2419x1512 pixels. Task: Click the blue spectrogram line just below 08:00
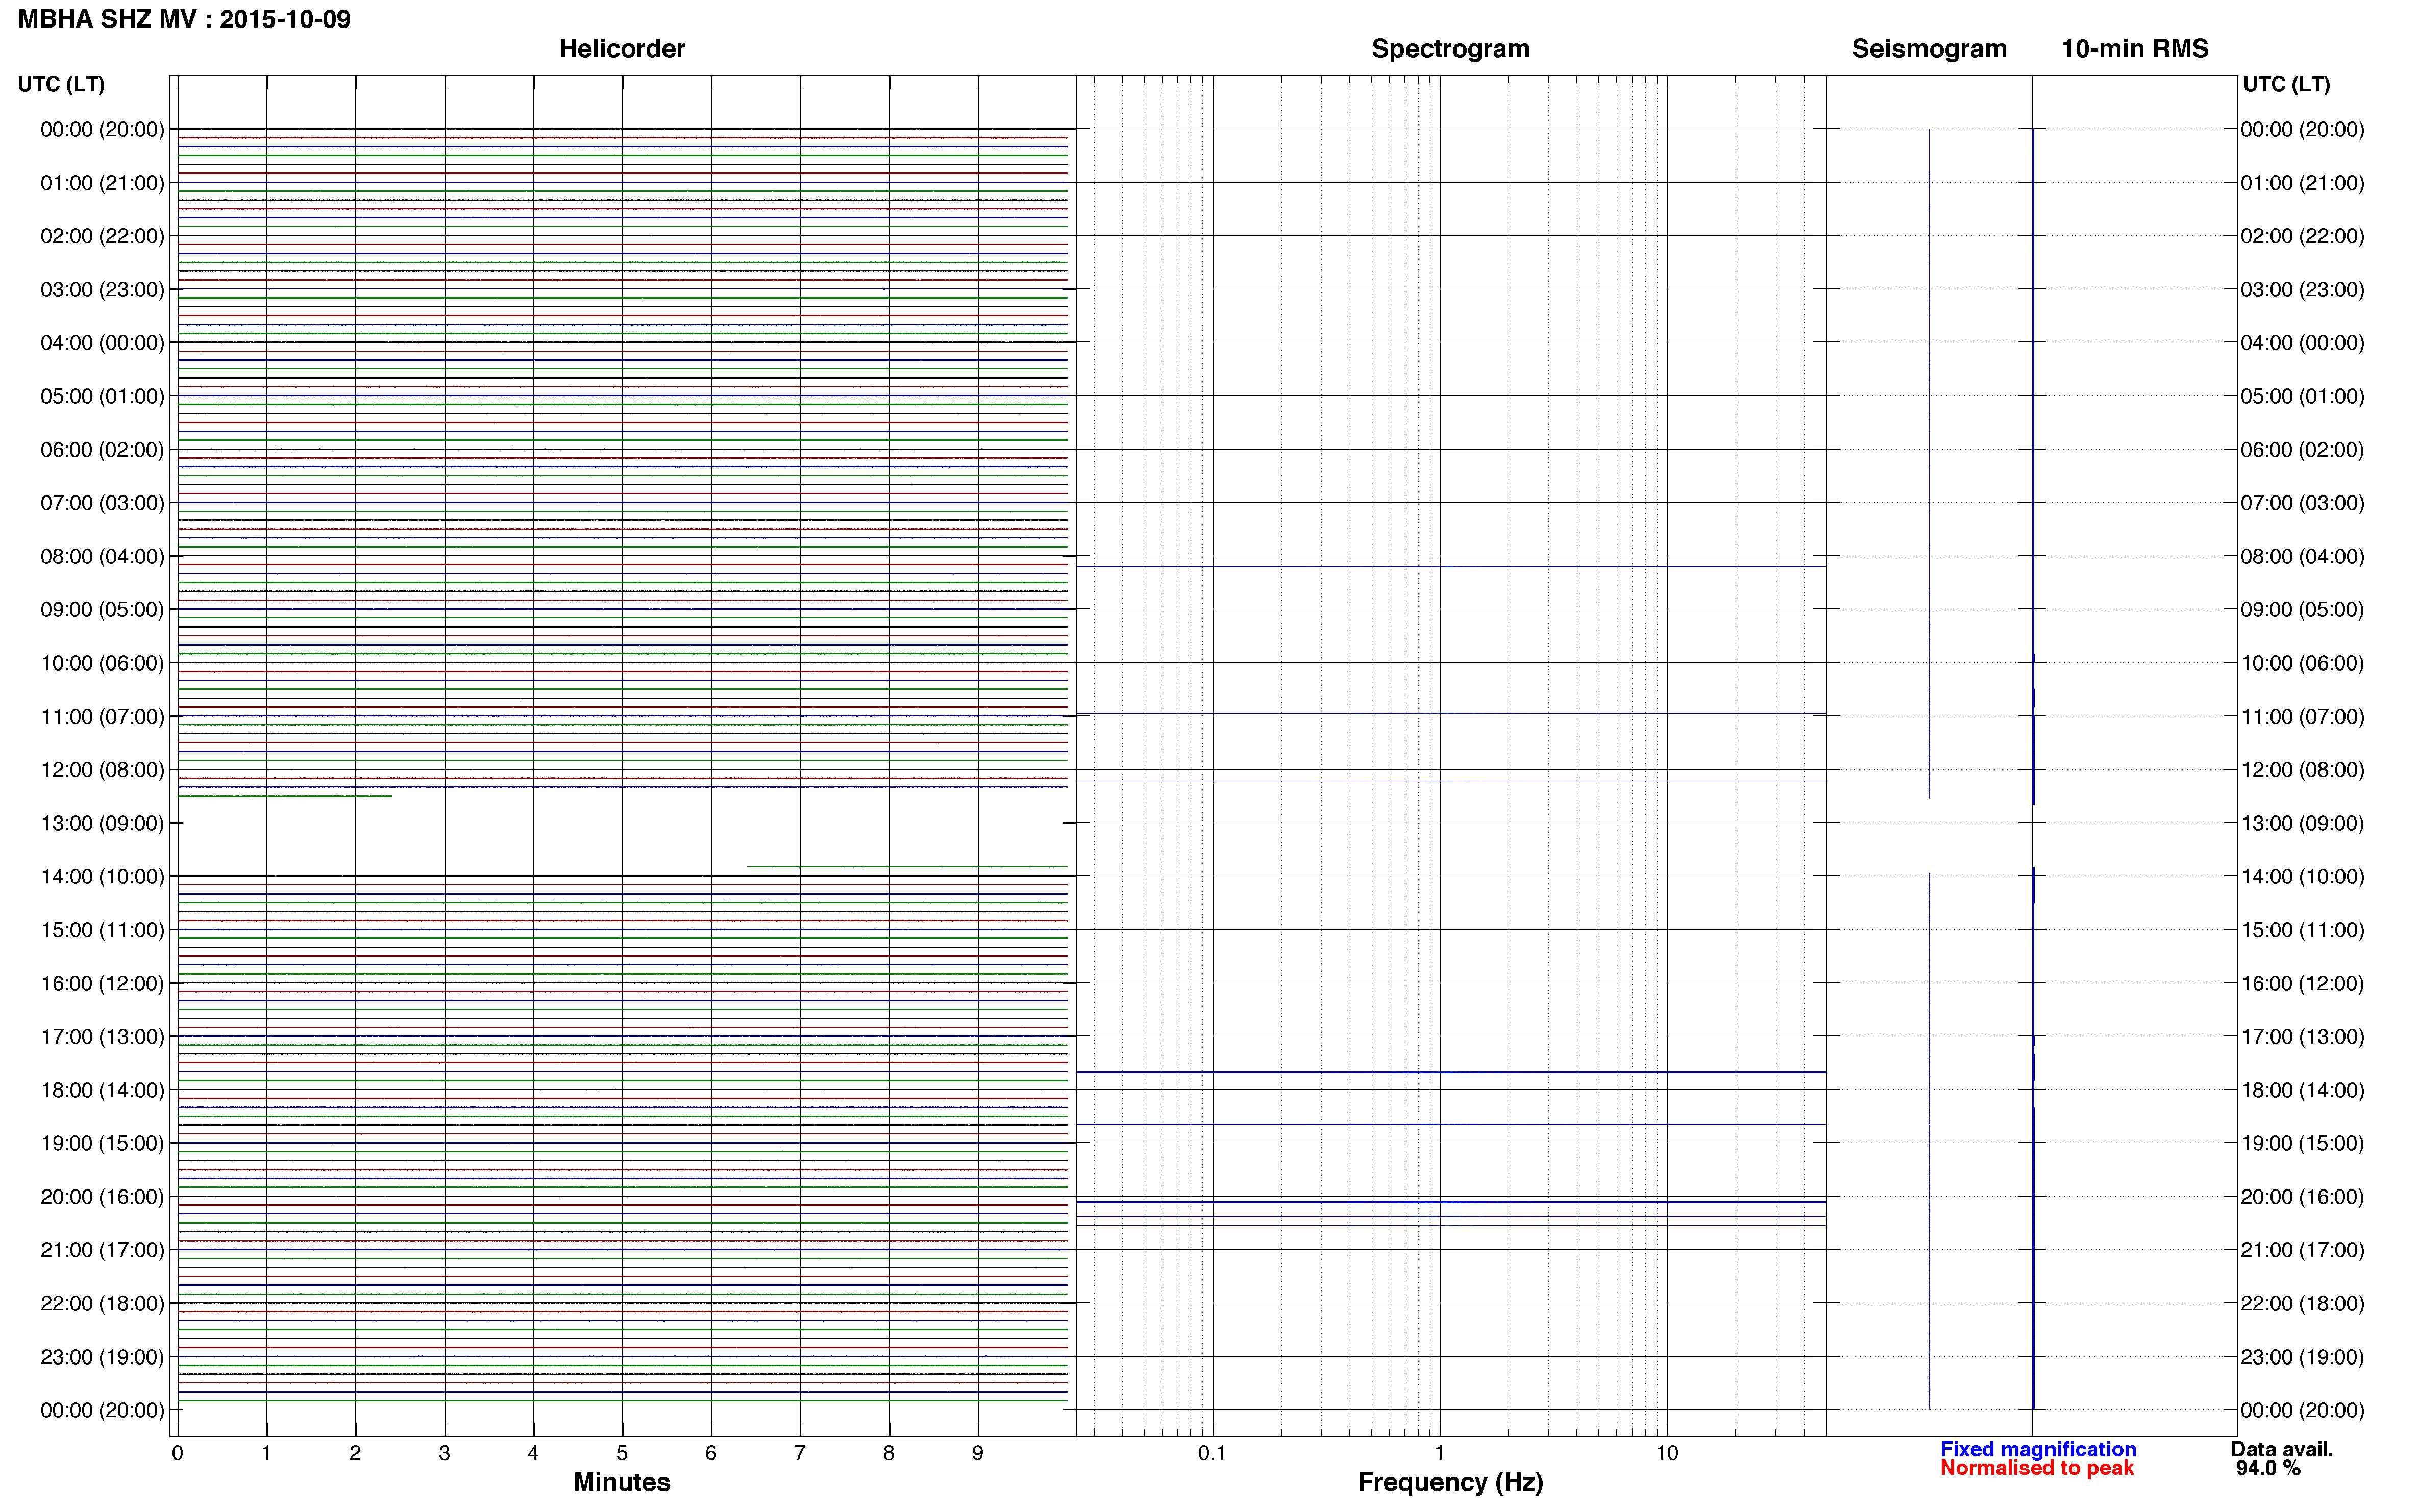1451,567
